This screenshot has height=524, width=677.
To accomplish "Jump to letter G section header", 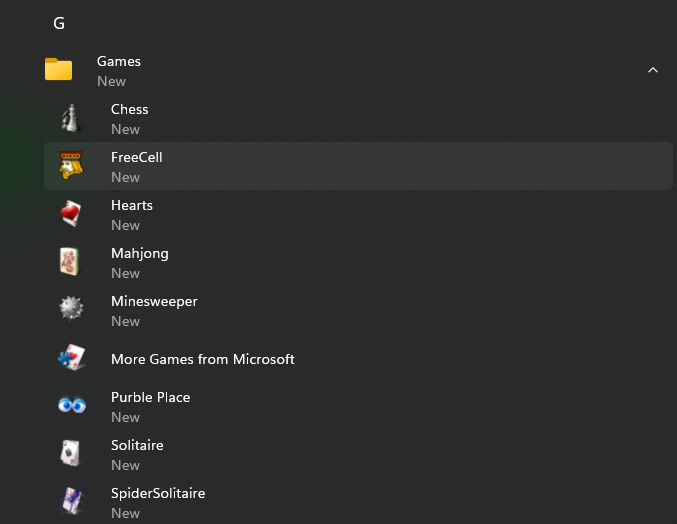I will 59,23.
